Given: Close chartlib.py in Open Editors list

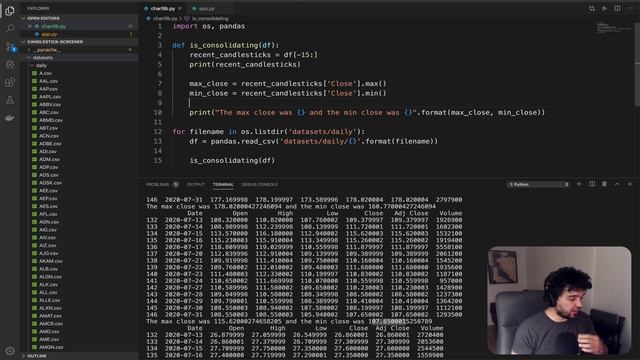Looking at the screenshot, I should (x=30, y=26).
